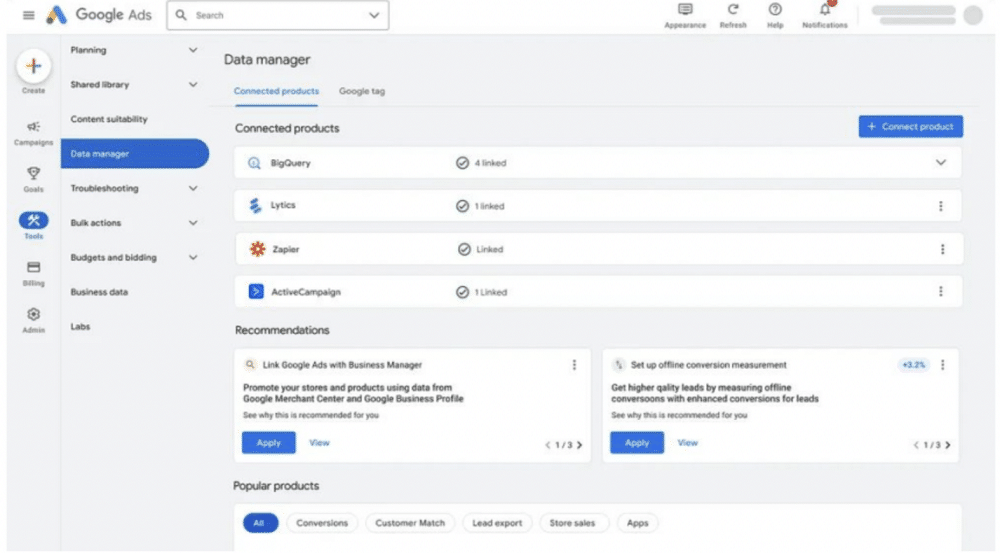Click the Zapier product icon

coord(257,249)
